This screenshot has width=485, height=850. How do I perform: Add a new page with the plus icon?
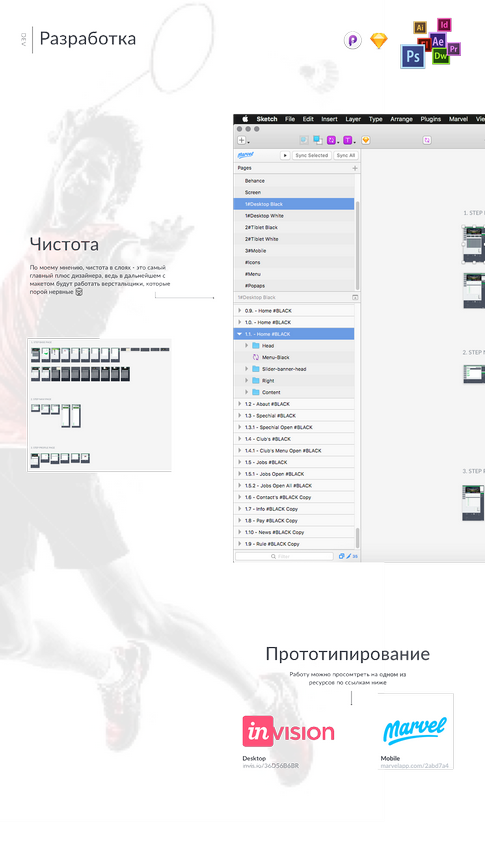coord(355,169)
